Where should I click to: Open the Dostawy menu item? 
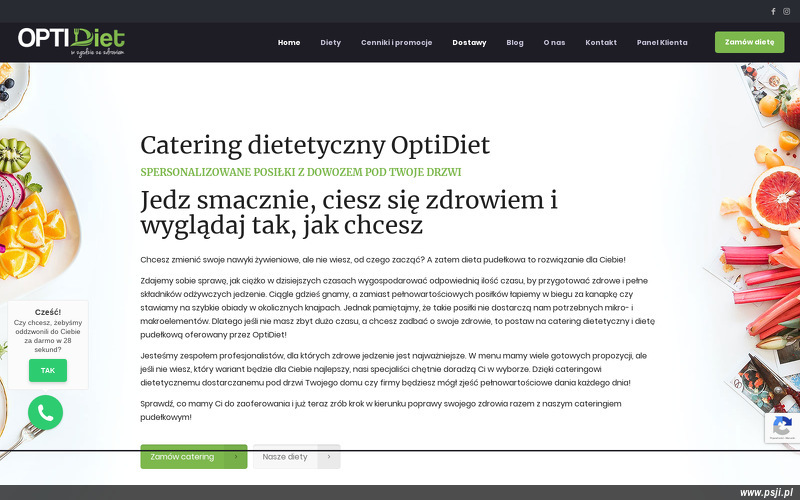click(x=469, y=42)
